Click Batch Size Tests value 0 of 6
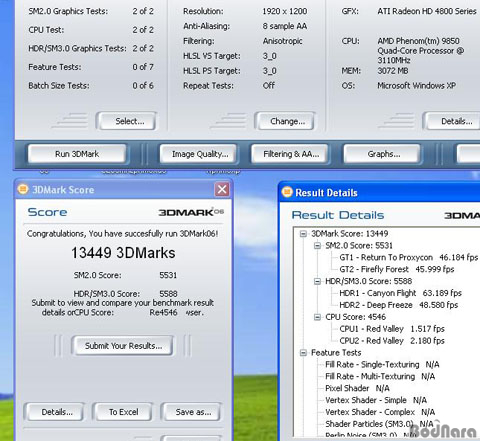Screen dimensions: 480x441 point(143,86)
